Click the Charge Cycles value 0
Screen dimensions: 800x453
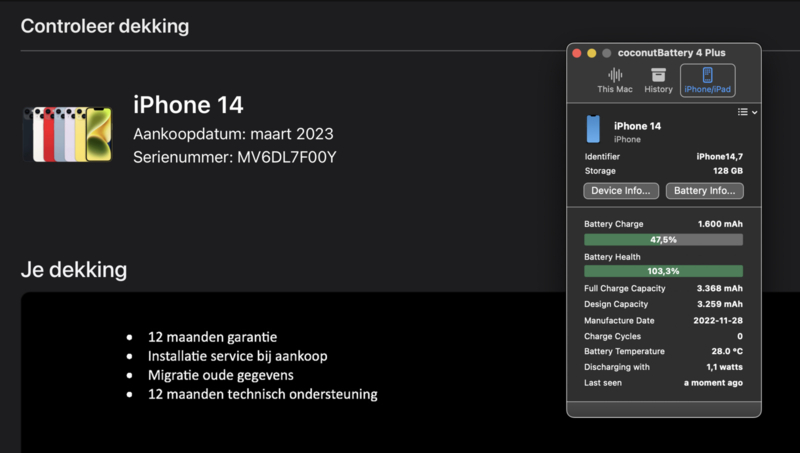click(740, 336)
